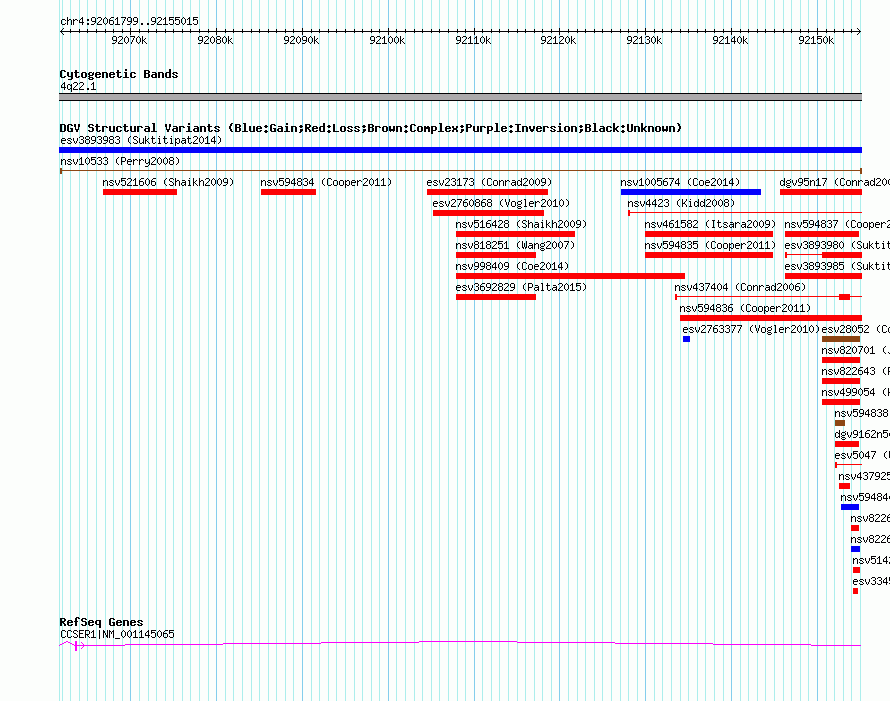Select the nsv10533 (Perry2008) variant label

(120, 161)
